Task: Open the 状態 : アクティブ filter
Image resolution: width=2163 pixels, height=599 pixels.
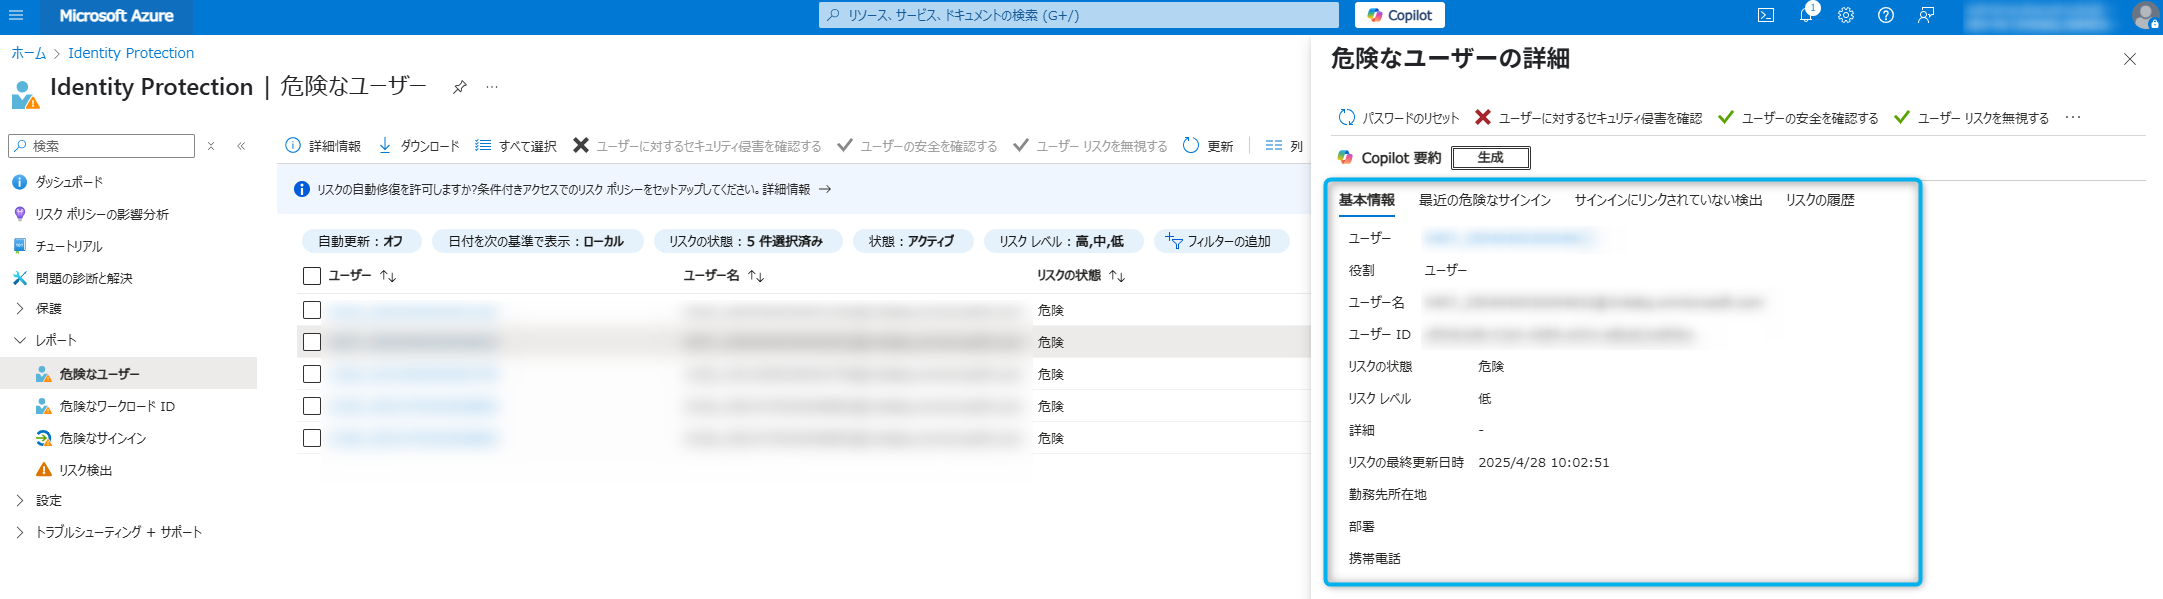Action: click(x=912, y=241)
